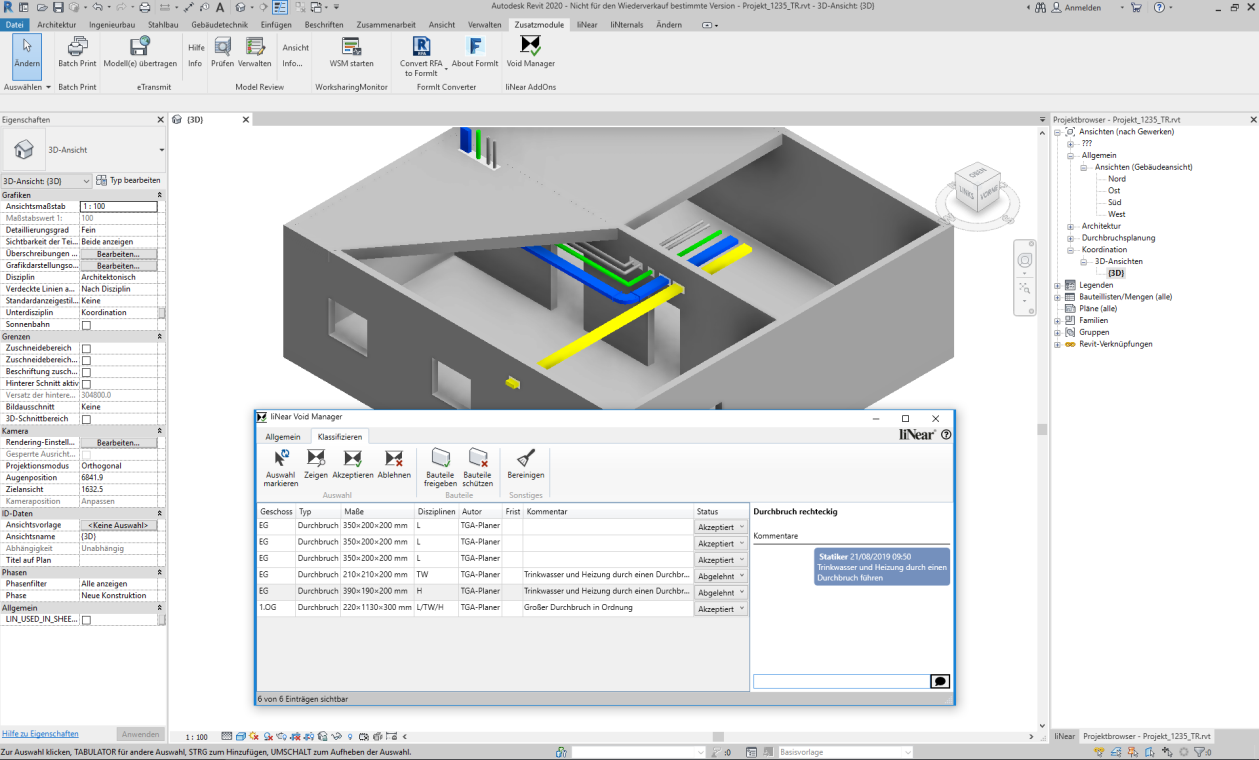
Task: Switch to liNear ribbon tab
Action: click(x=587, y=24)
